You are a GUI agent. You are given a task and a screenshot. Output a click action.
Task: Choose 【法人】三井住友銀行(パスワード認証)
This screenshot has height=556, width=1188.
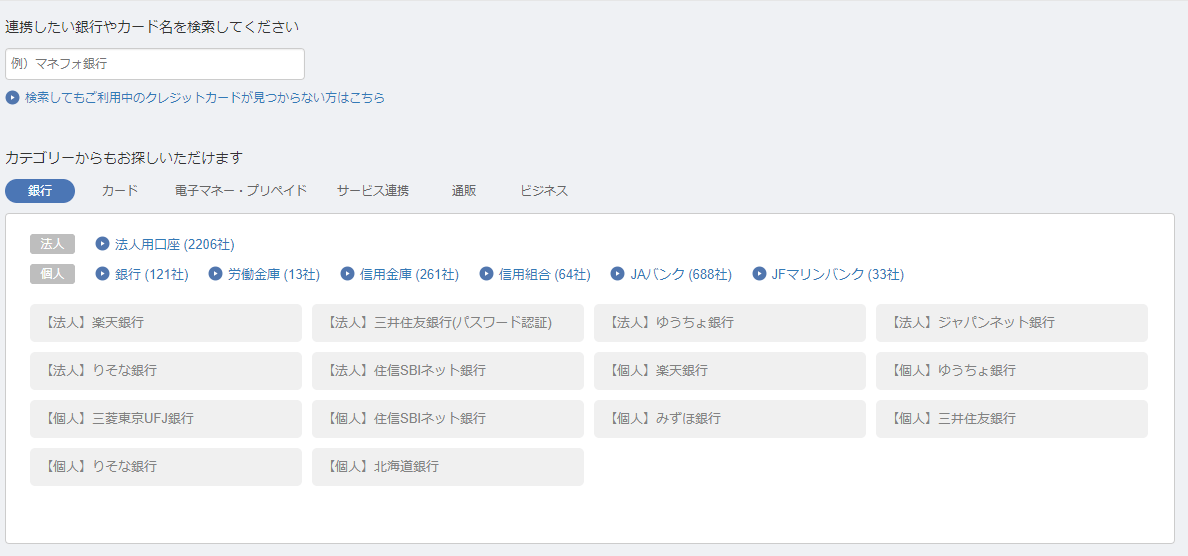(448, 323)
